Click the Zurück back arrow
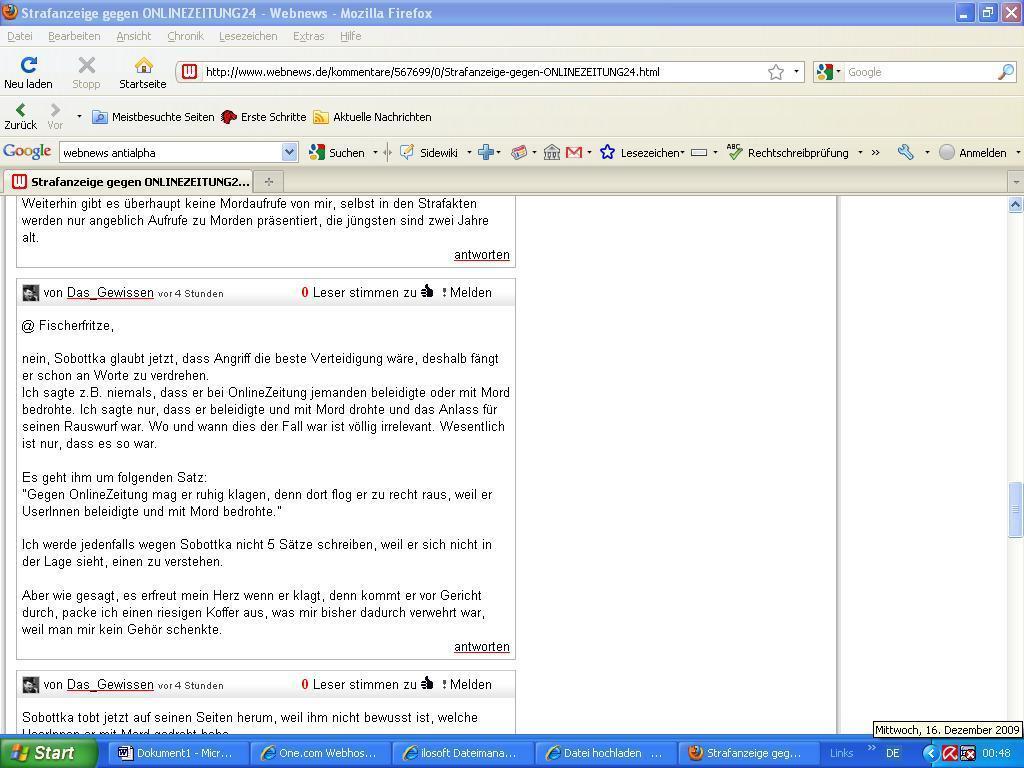Viewport: 1024px width, 768px height. click(20, 116)
